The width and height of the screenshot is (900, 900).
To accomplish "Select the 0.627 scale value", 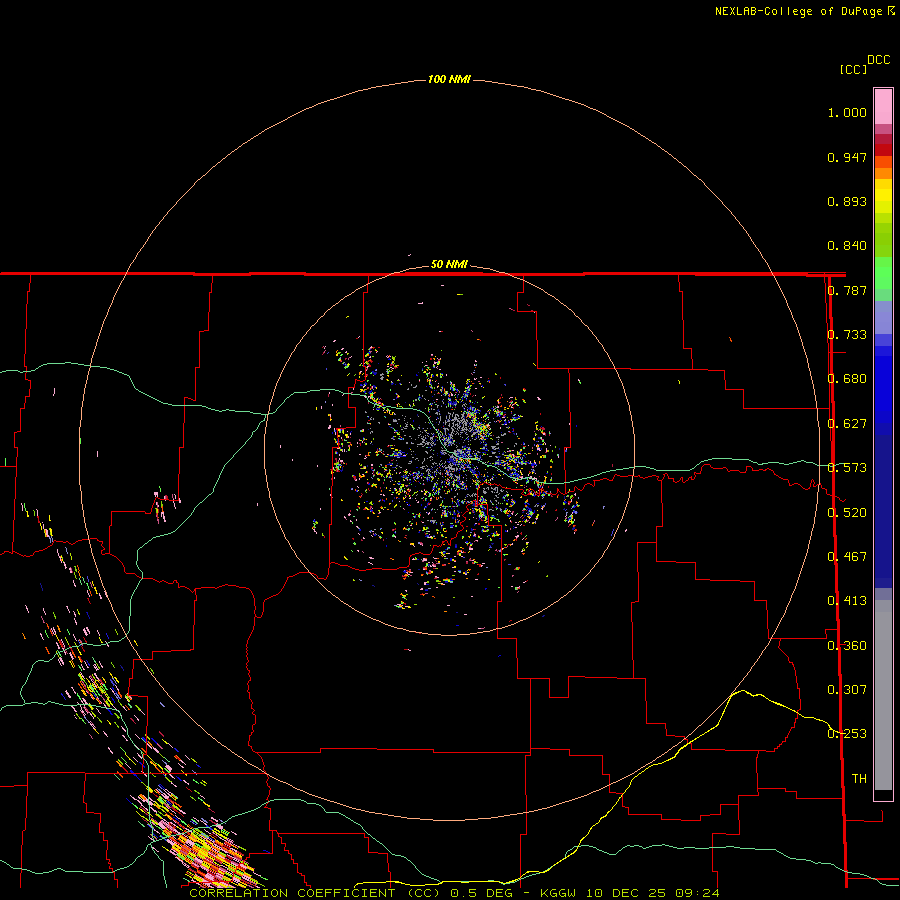I will (847, 424).
